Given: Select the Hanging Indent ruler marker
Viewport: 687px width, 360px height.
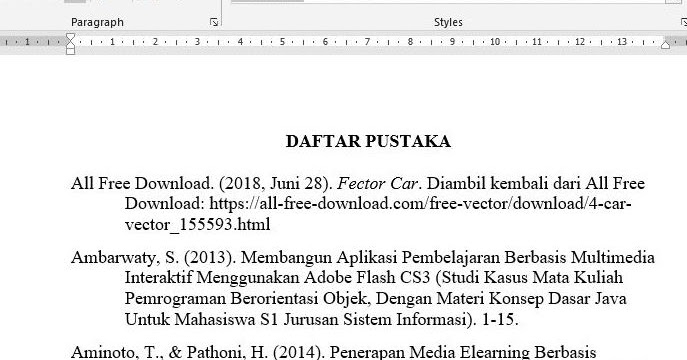Looking at the screenshot, I should click(x=70, y=44).
